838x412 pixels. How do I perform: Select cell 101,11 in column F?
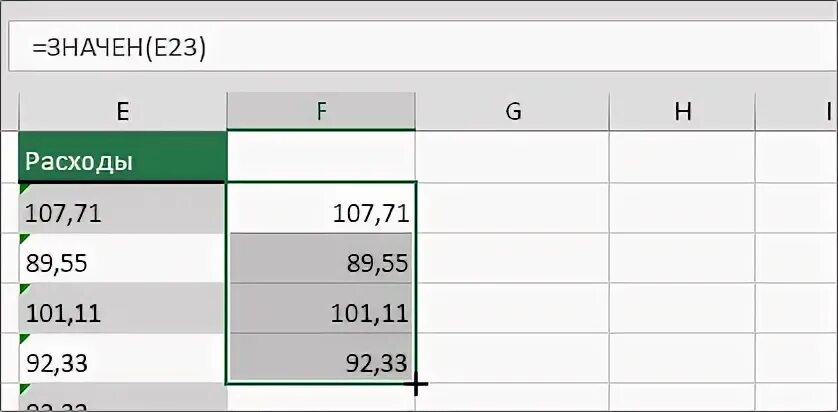(x=321, y=308)
